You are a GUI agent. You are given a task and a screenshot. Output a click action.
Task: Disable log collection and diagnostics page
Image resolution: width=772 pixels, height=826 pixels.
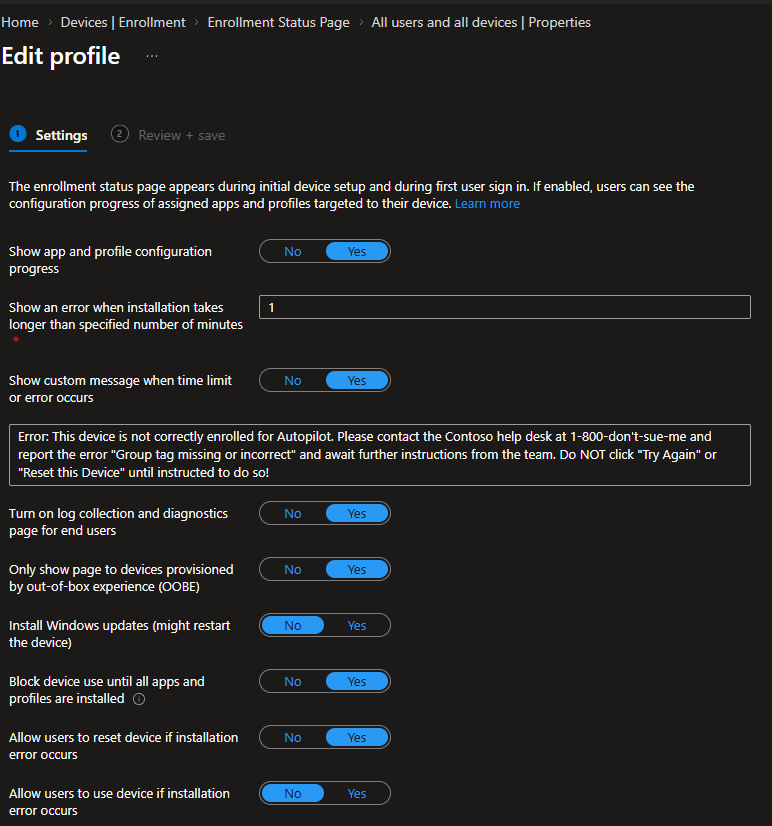[293, 514]
